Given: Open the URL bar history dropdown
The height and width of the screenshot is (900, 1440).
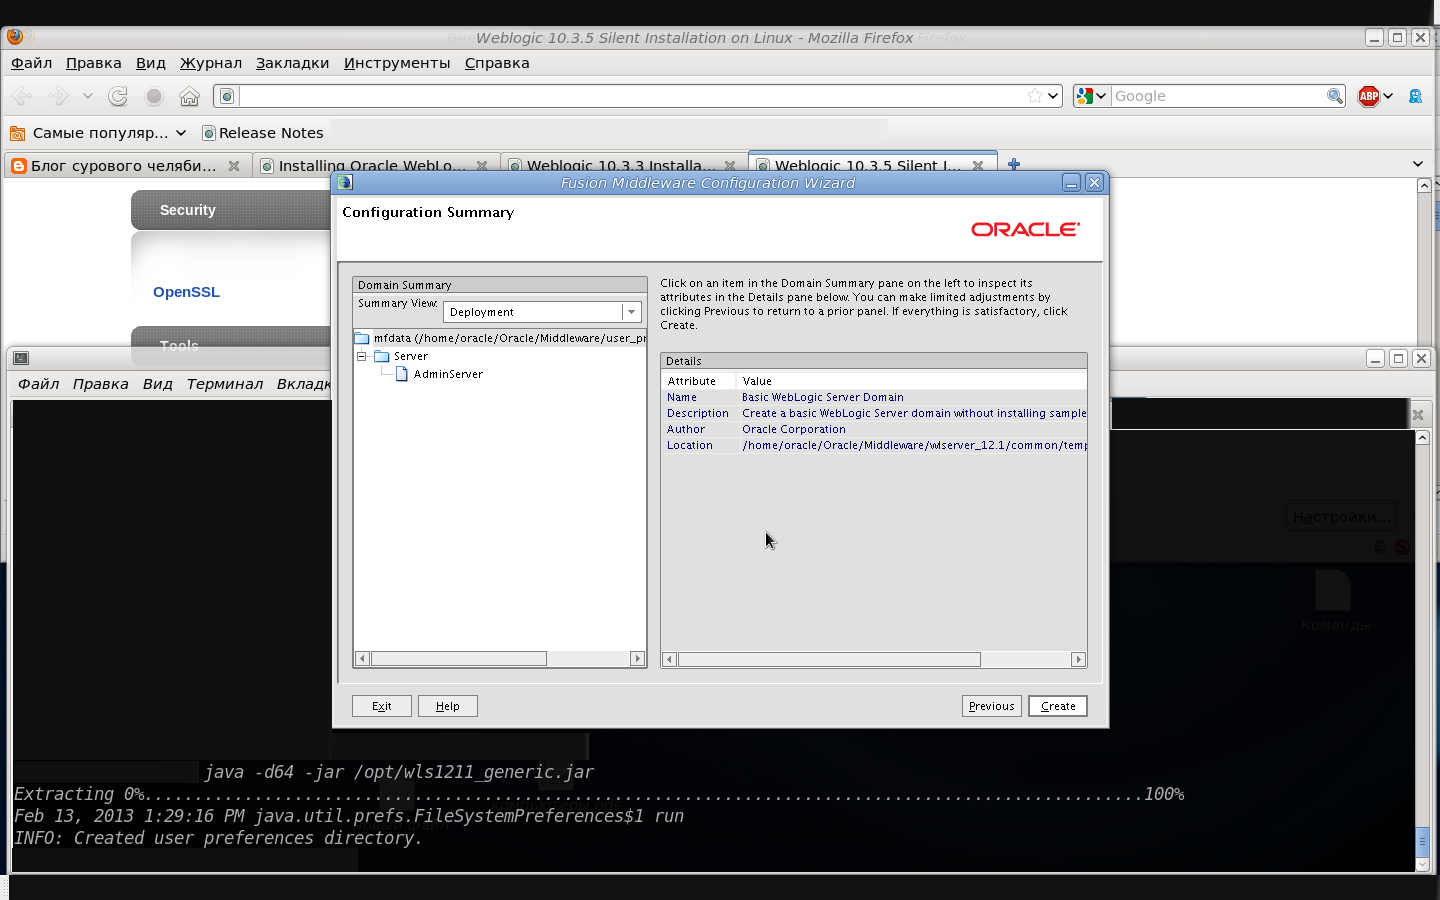Looking at the screenshot, I should pos(1053,96).
